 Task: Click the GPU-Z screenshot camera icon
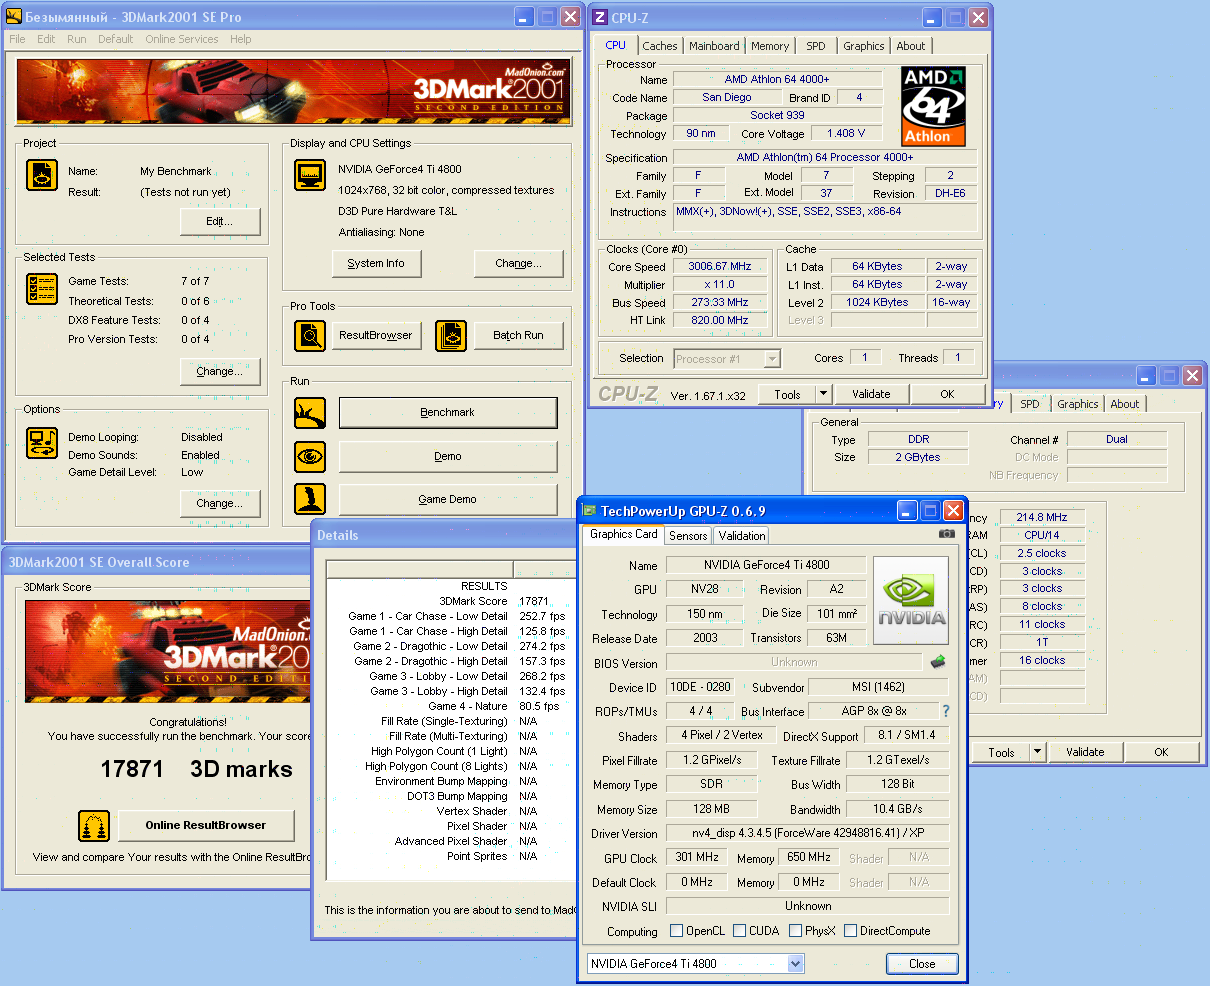pos(947,534)
